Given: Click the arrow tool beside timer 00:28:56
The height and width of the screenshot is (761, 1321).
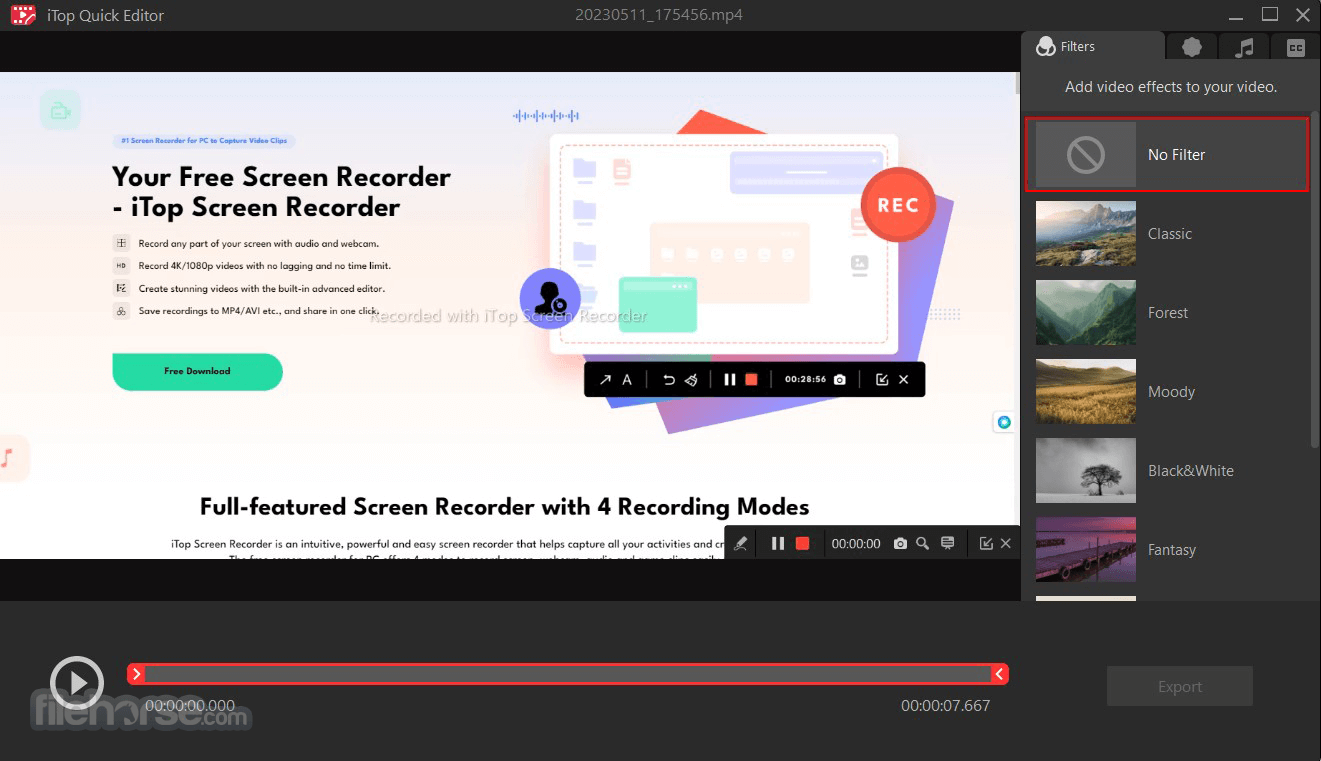Looking at the screenshot, I should [x=605, y=380].
